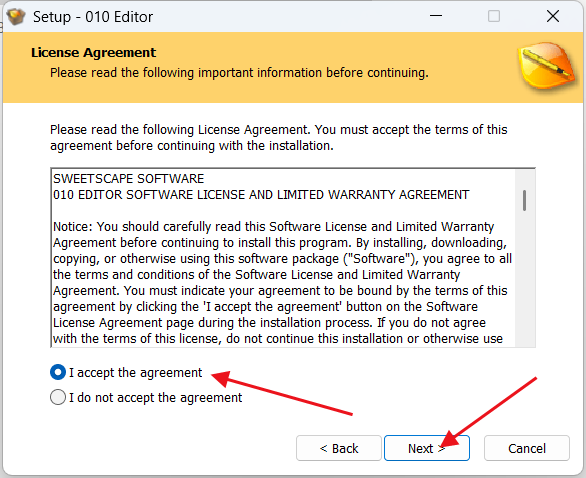
Task: Select the 'I accept the agreement' radio button
Action: (x=58, y=372)
